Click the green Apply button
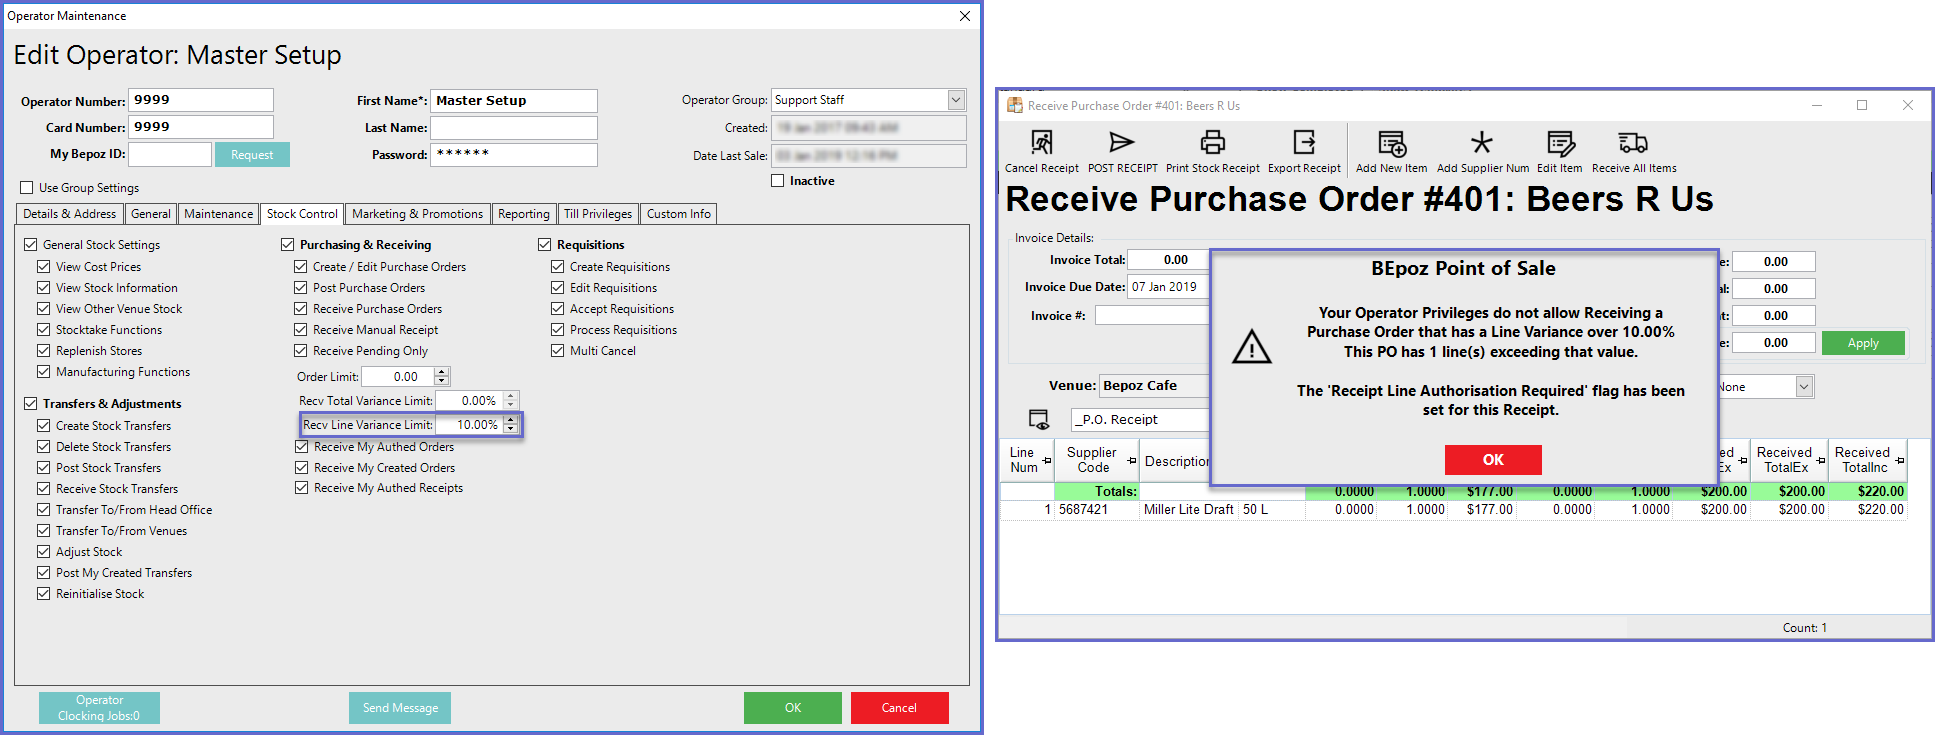 click(1863, 343)
